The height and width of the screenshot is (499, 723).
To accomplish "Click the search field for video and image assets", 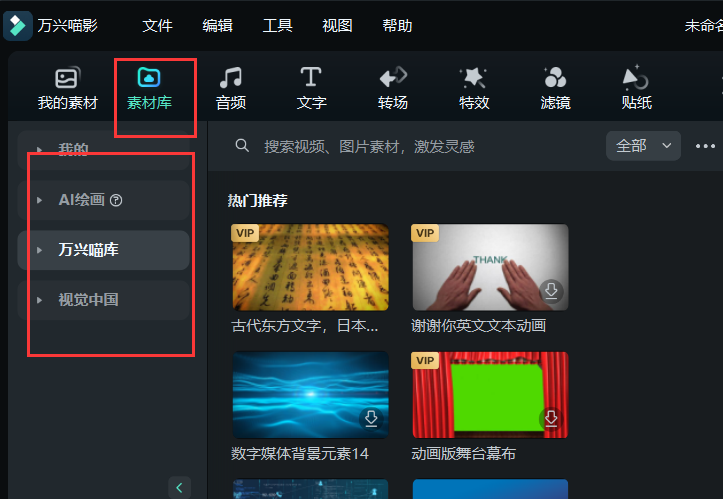I will [x=369, y=146].
